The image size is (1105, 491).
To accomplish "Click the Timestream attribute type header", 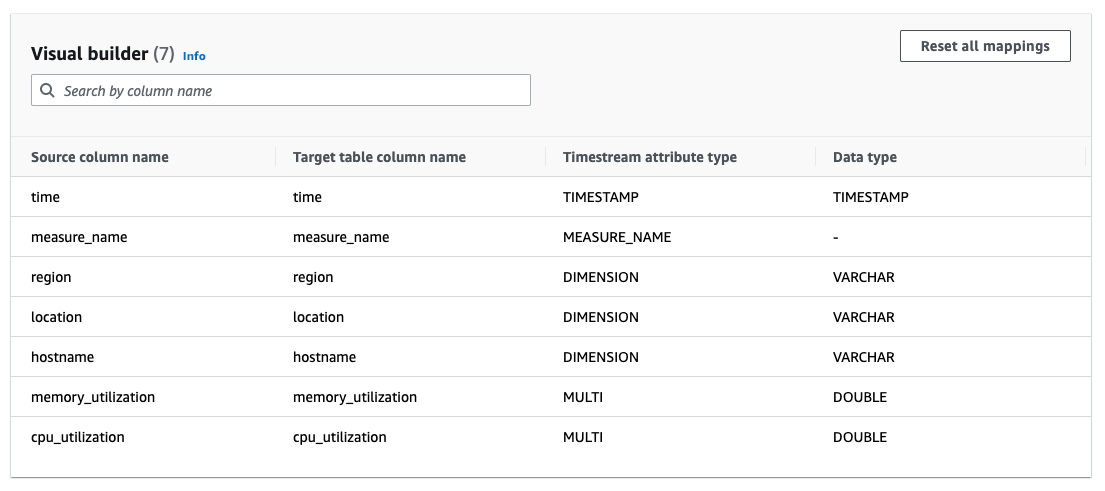I will 649,157.
